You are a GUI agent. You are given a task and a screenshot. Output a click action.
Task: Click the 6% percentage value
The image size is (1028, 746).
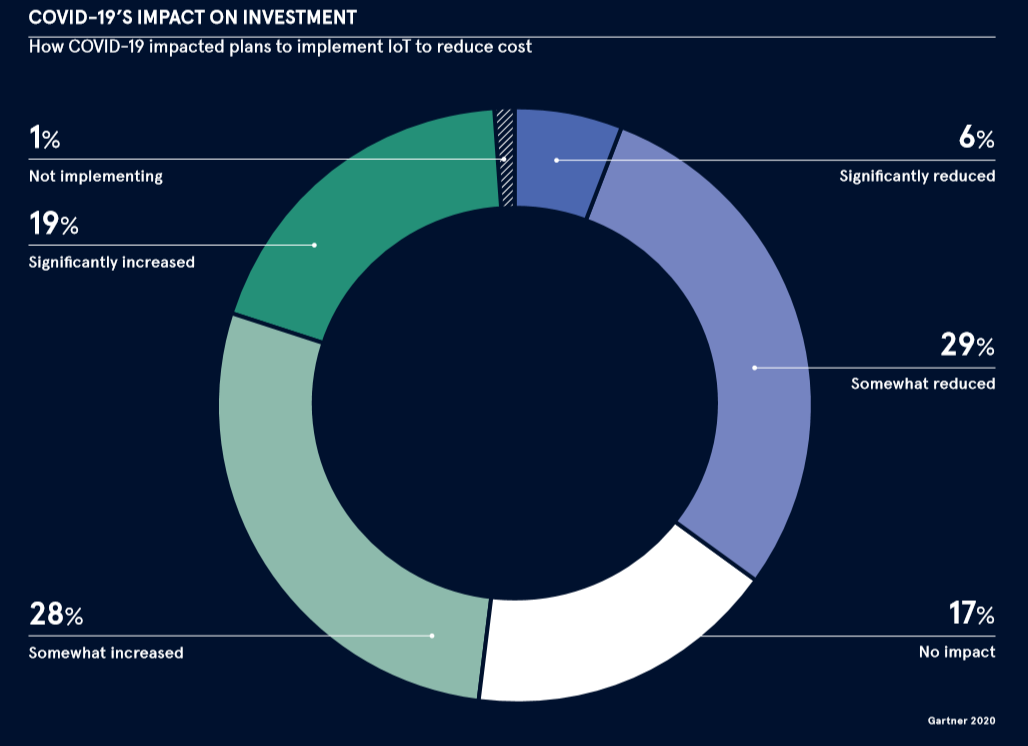(x=976, y=138)
